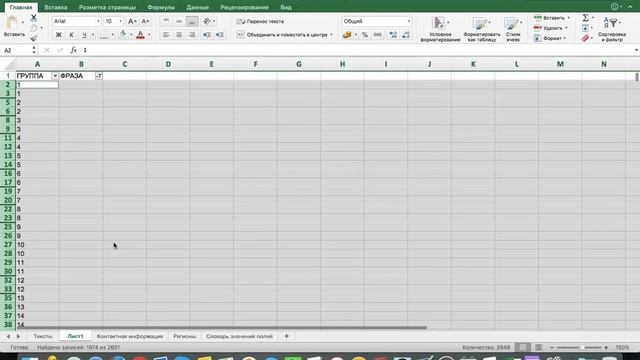Open number format Общий dropdown
The height and width of the screenshot is (360, 640).
coord(409,21)
